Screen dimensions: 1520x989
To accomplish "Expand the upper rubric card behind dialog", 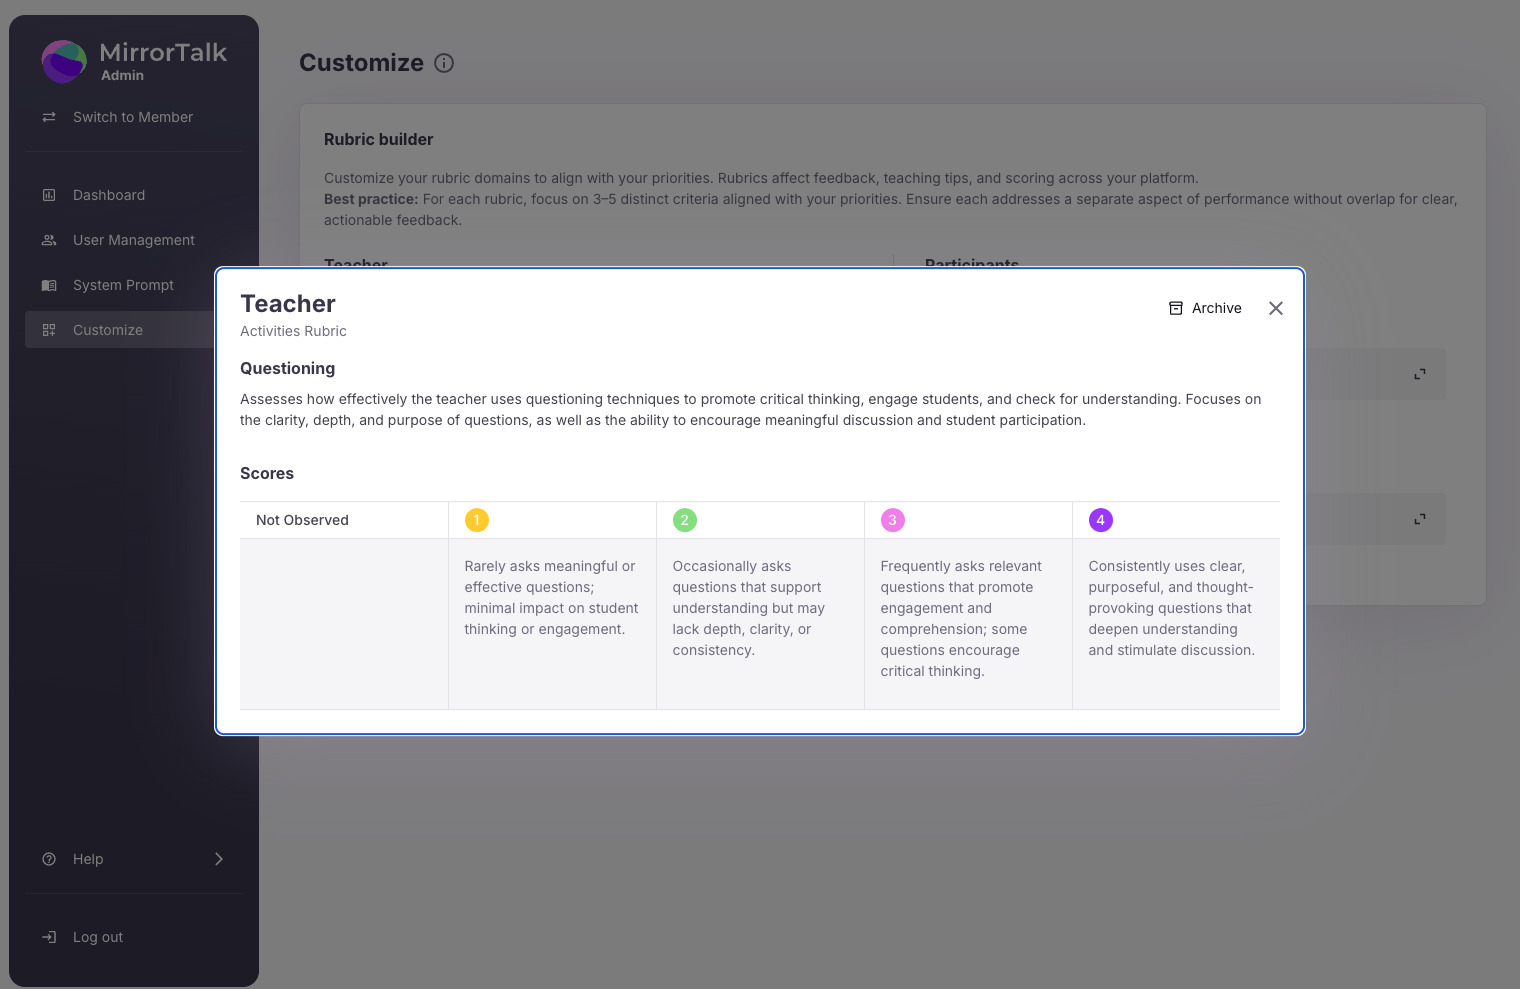I will point(1419,374).
